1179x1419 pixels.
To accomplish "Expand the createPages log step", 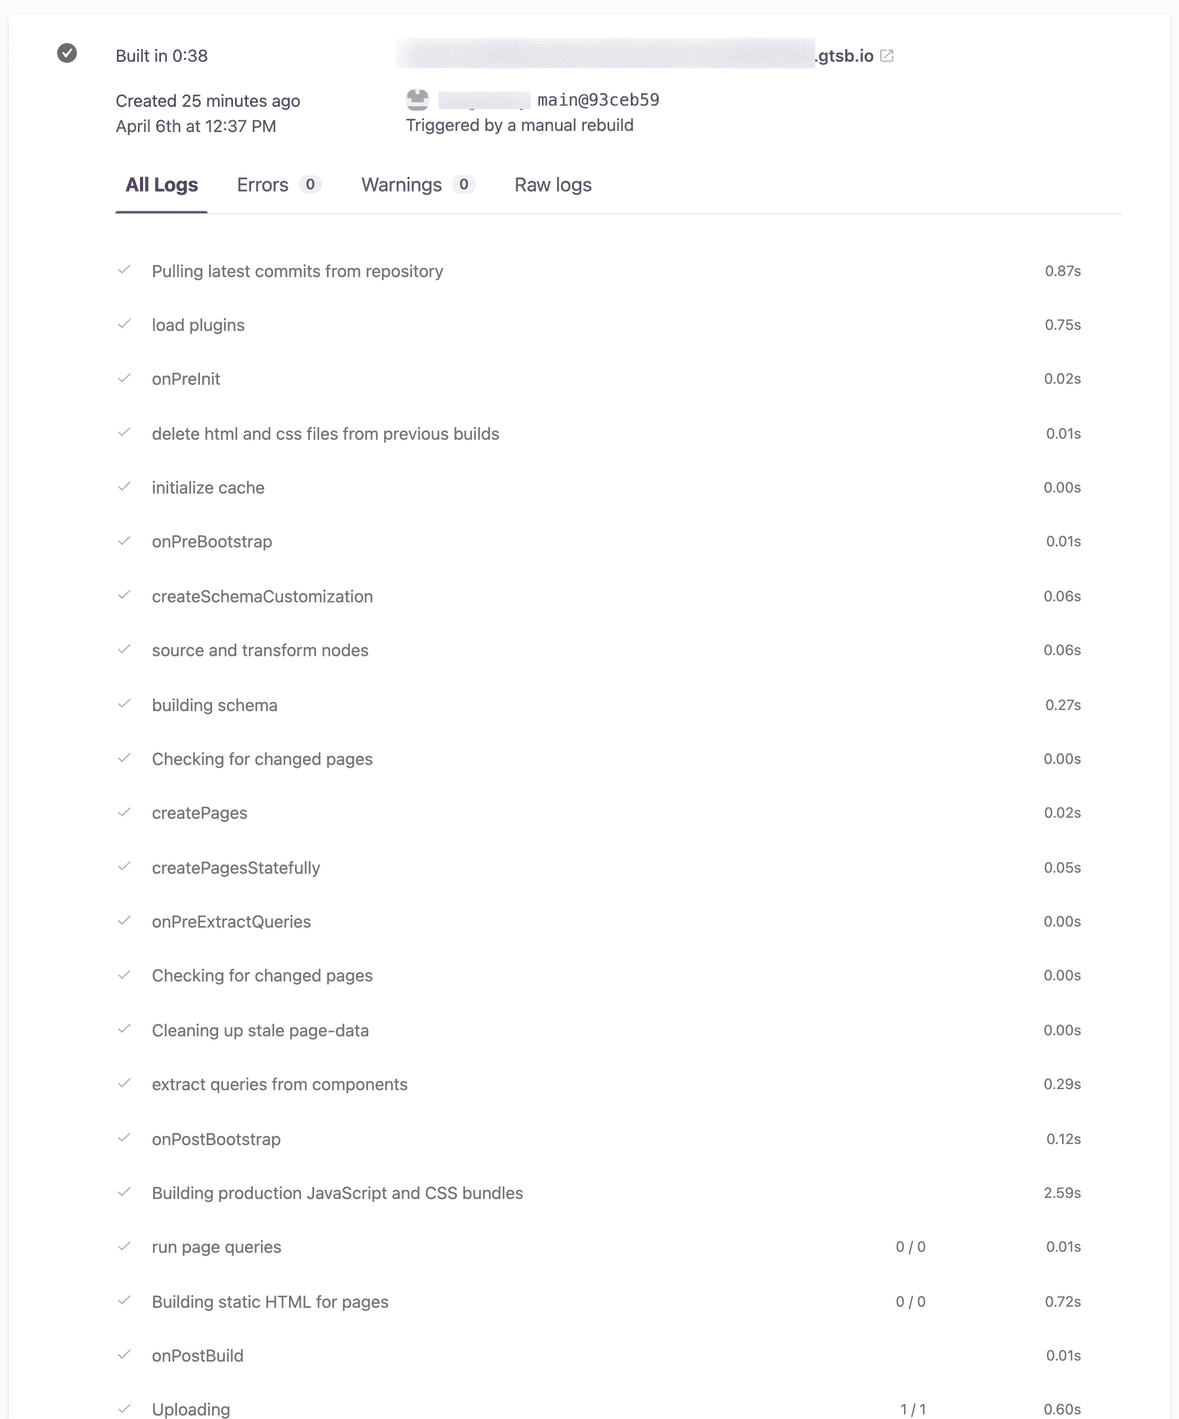I will pos(199,813).
